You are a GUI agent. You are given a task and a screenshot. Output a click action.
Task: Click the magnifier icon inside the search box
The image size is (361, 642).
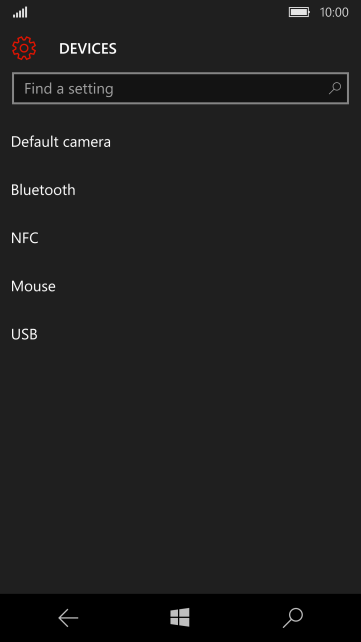[x=335, y=88]
